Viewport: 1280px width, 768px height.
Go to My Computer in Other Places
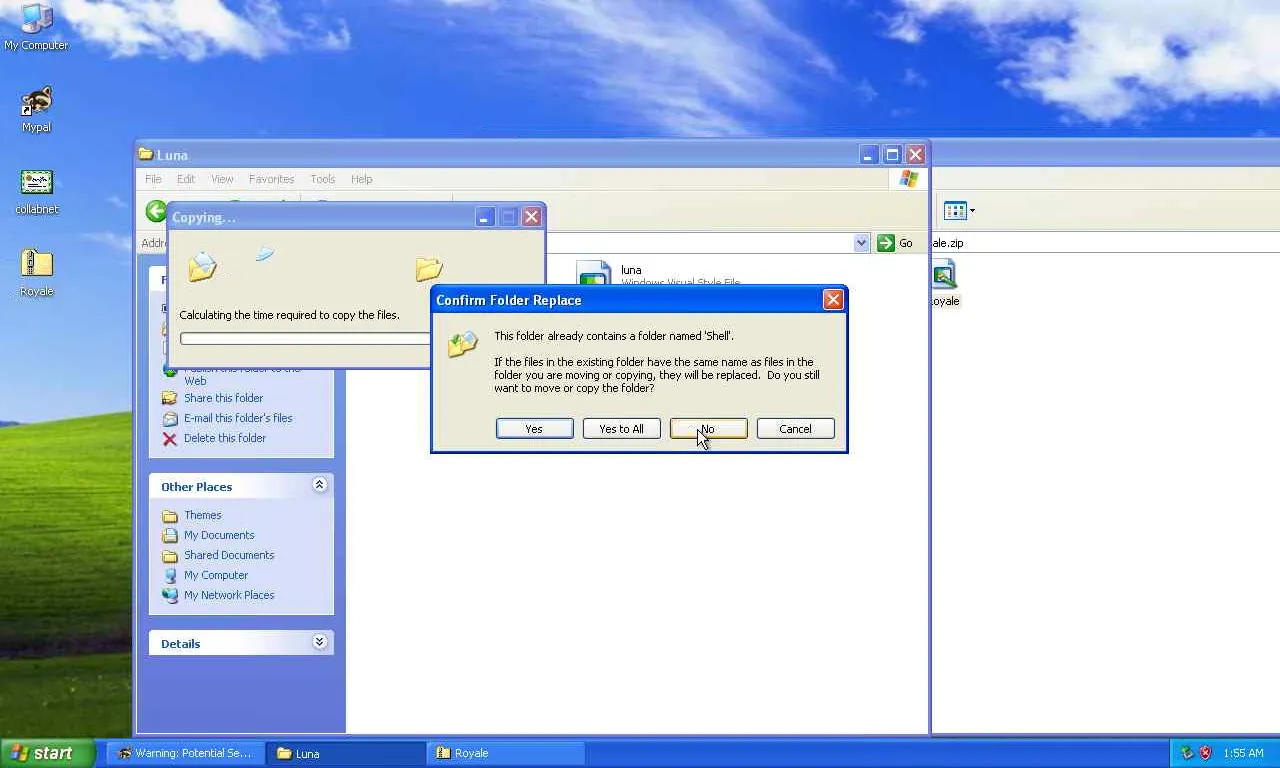tap(216, 575)
